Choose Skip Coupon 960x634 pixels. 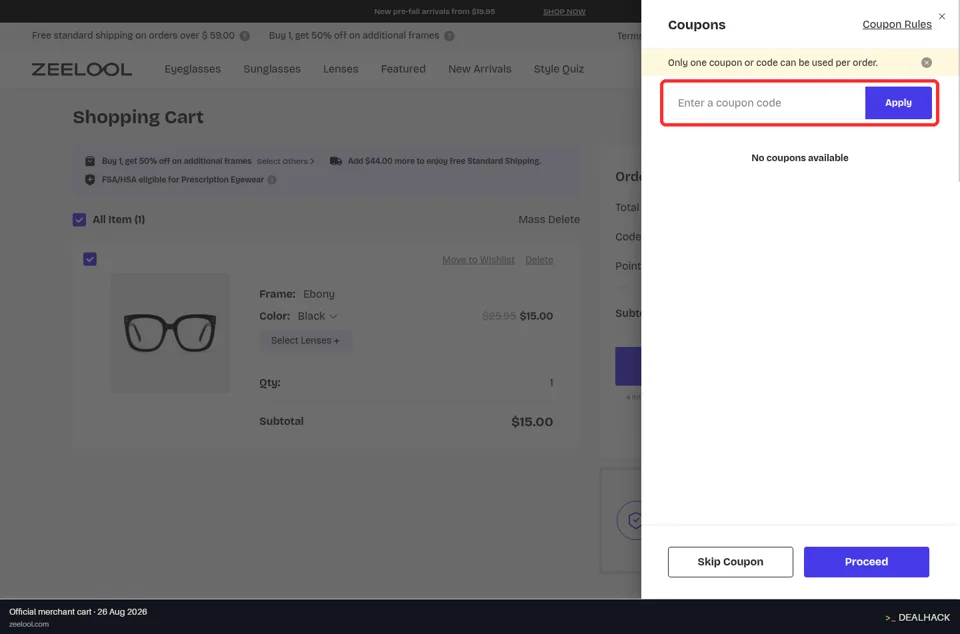(730, 562)
